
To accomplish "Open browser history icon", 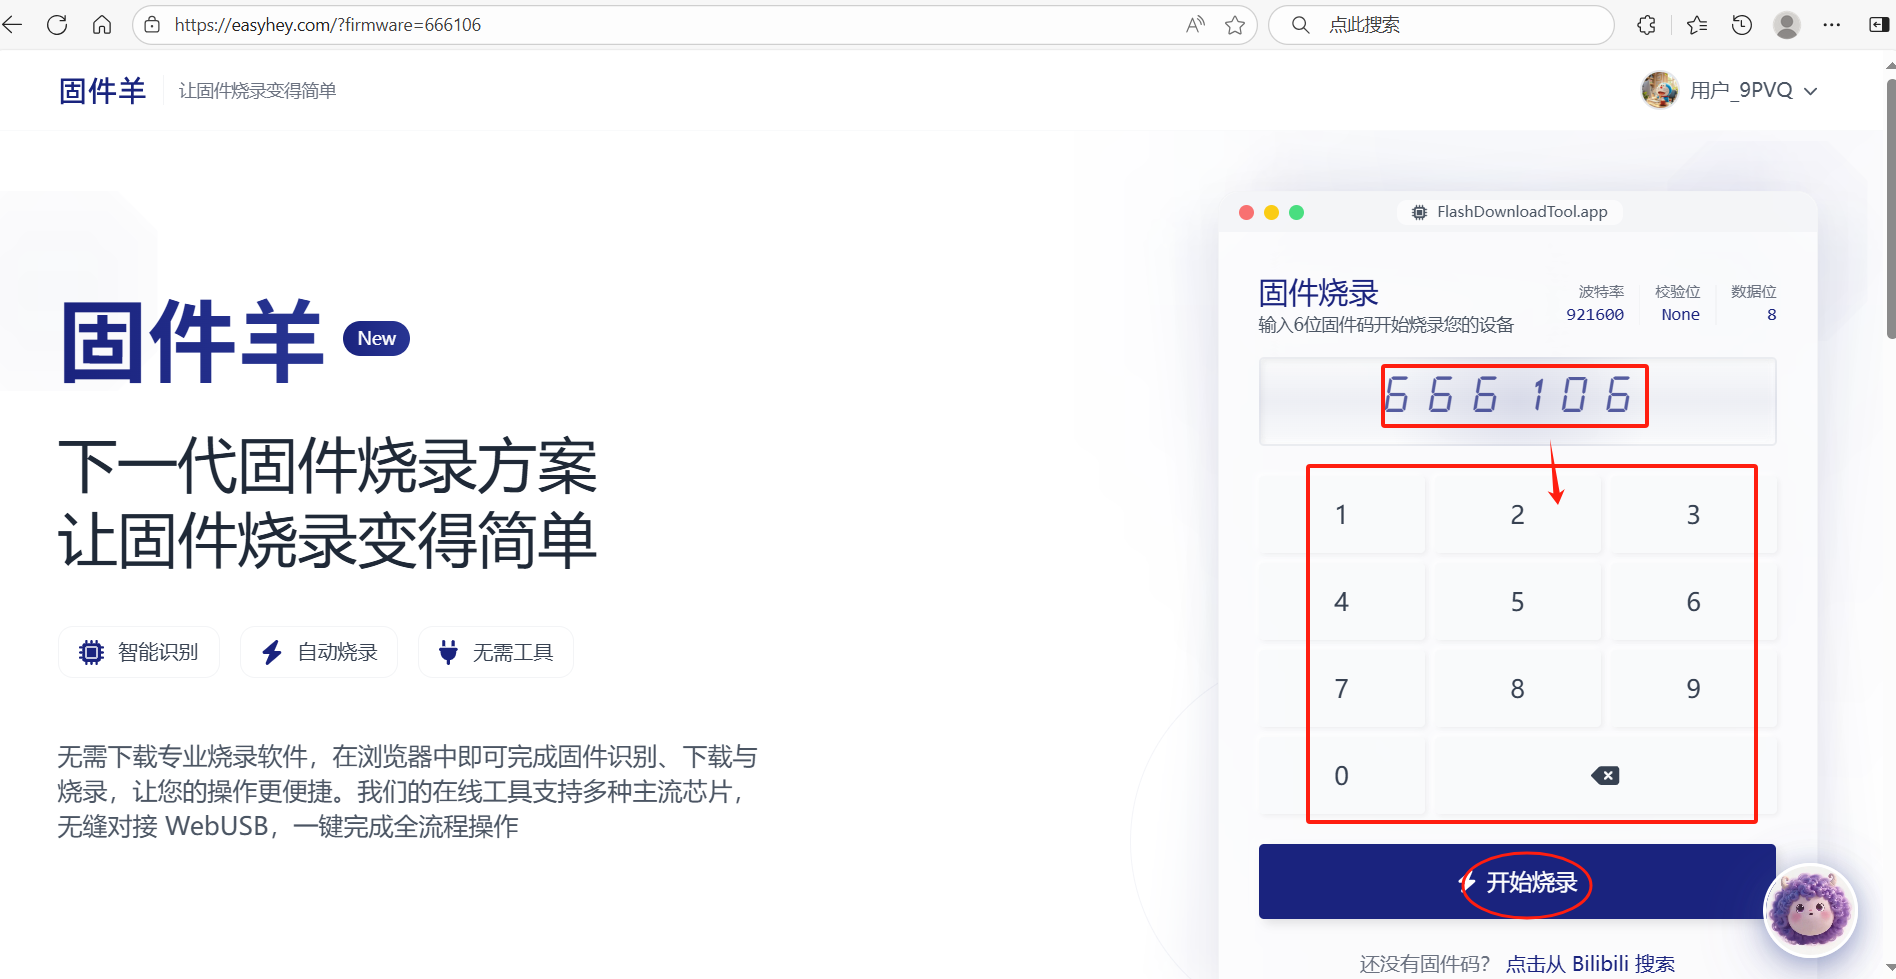I will (x=1742, y=25).
